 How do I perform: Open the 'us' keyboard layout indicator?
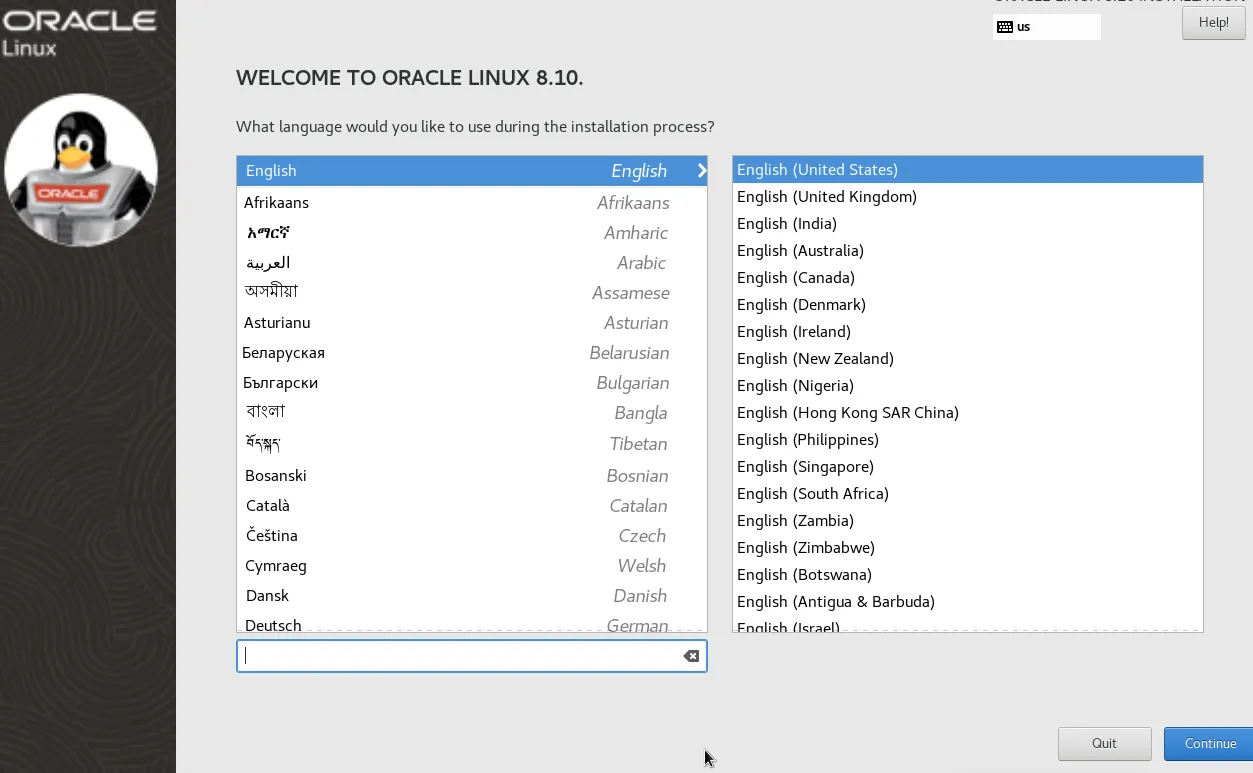tap(1046, 27)
